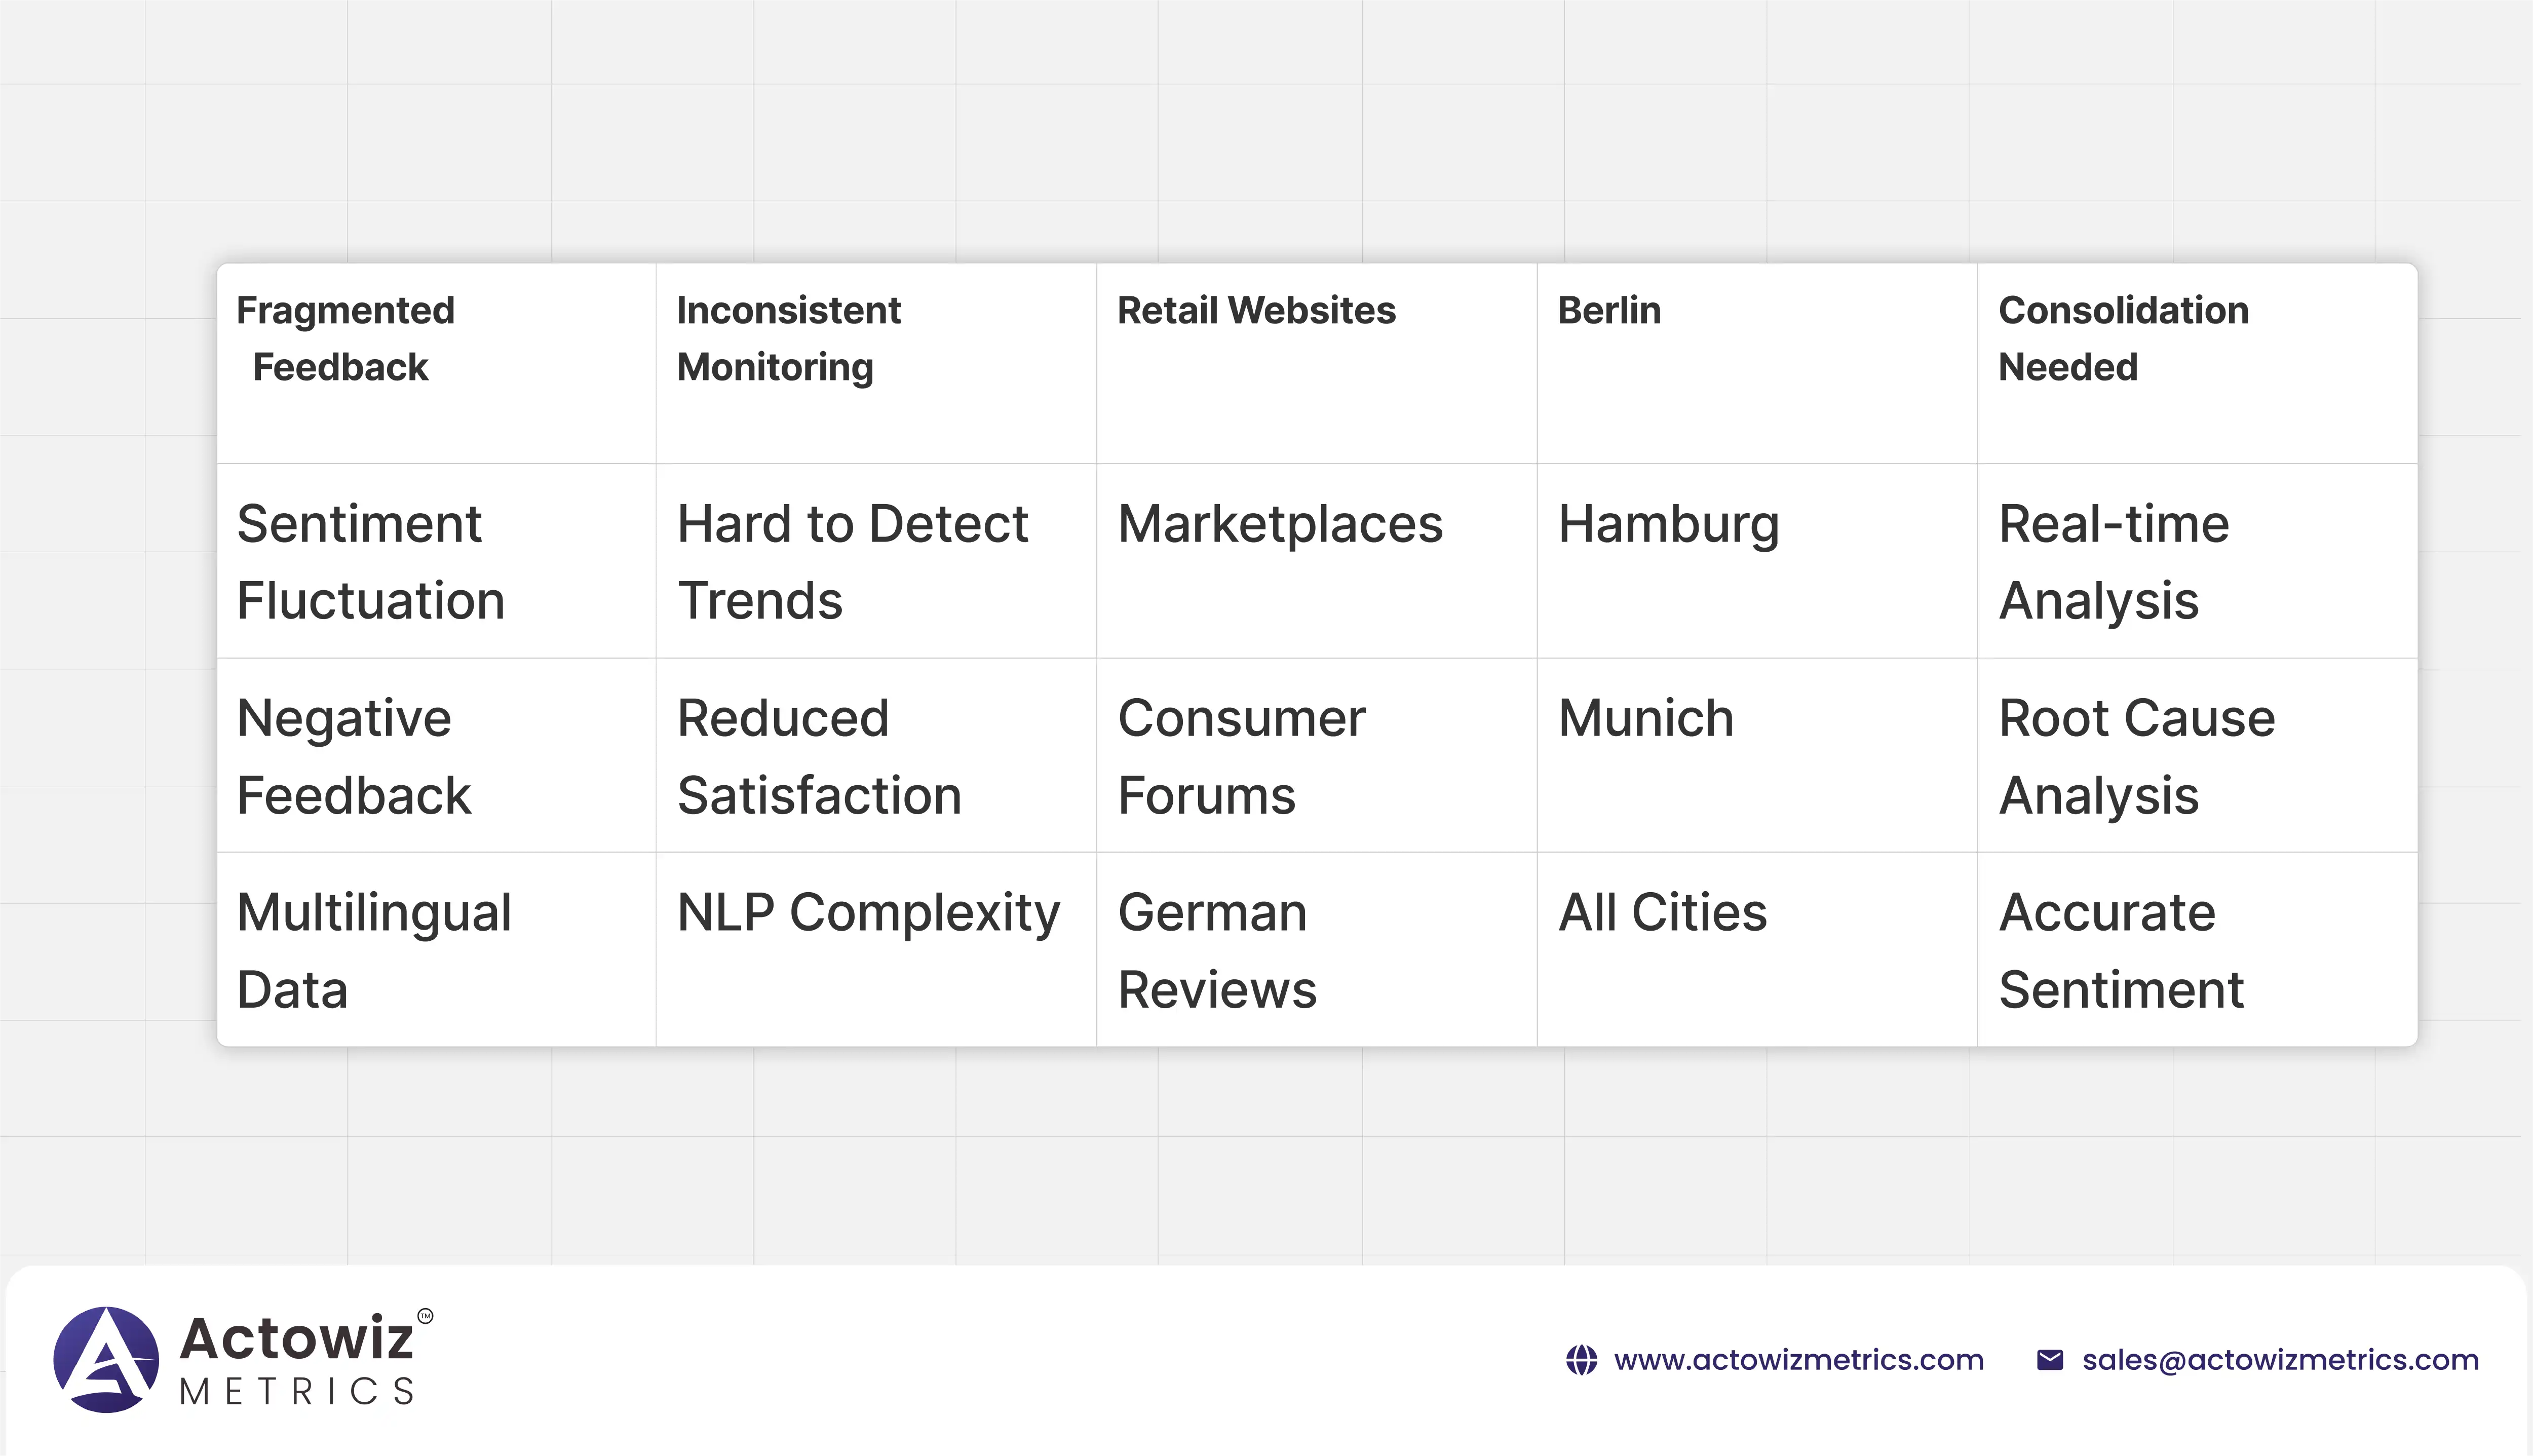Screen dimensions: 2533x1456
Task: Open the www.actowizmetrics.com link
Action: click(x=1798, y=1360)
